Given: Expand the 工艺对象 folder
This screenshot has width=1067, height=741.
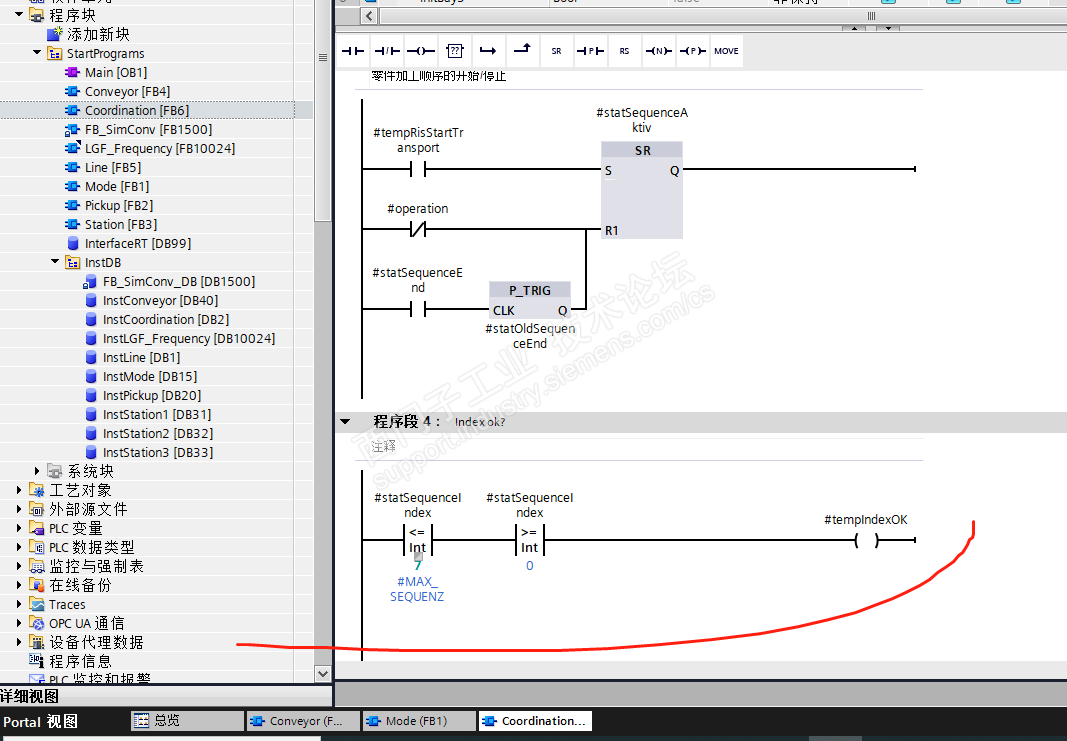Looking at the screenshot, I should coord(19,490).
